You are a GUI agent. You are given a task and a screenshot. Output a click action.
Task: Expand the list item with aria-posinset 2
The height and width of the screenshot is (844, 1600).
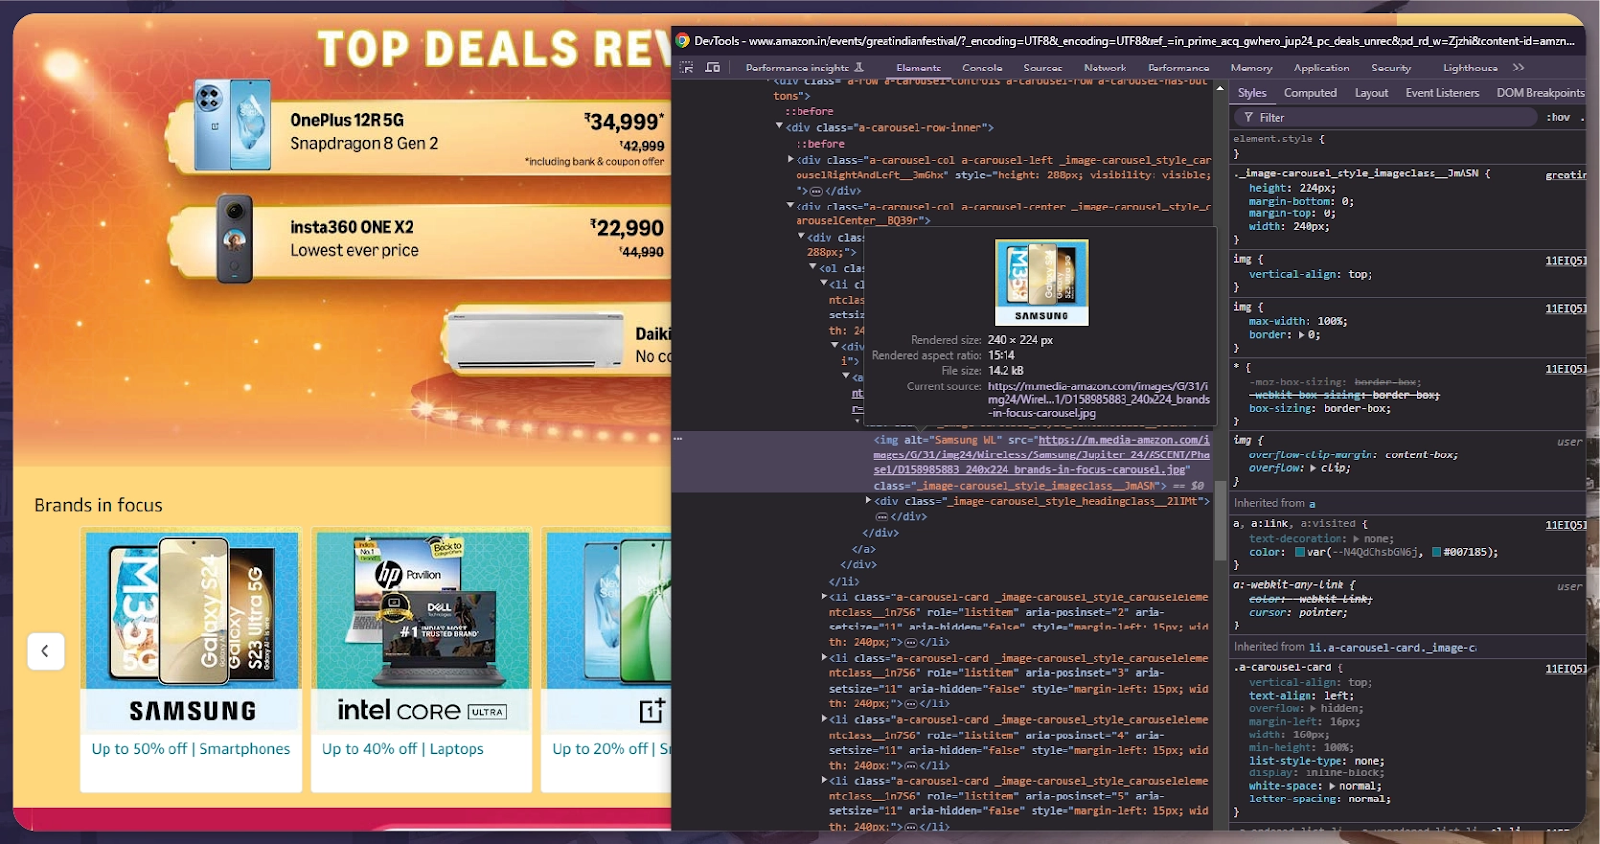click(x=824, y=597)
